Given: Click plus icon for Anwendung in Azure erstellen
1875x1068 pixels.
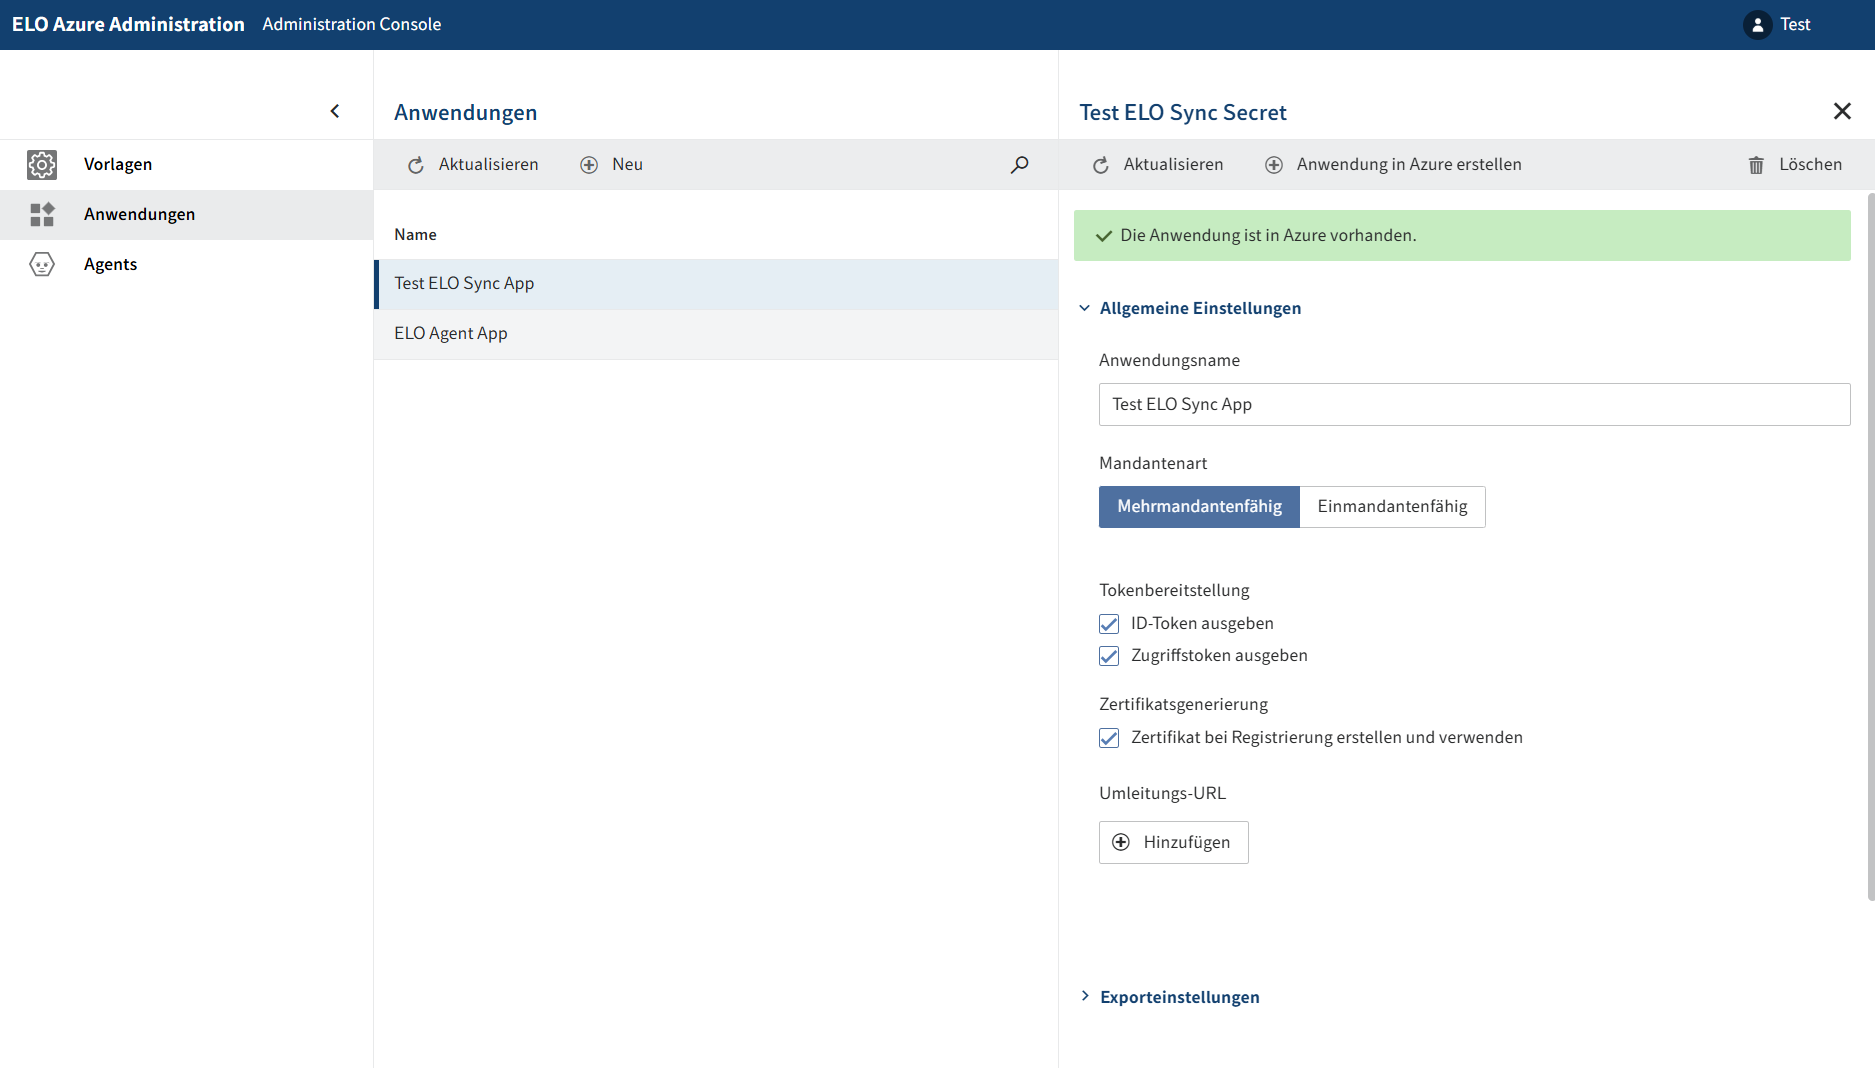Looking at the screenshot, I should point(1274,165).
